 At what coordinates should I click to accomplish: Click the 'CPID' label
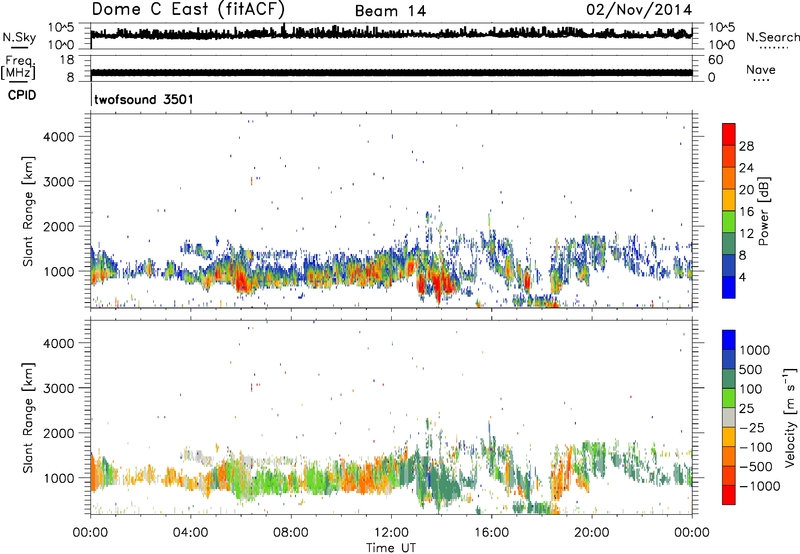pos(22,95)
